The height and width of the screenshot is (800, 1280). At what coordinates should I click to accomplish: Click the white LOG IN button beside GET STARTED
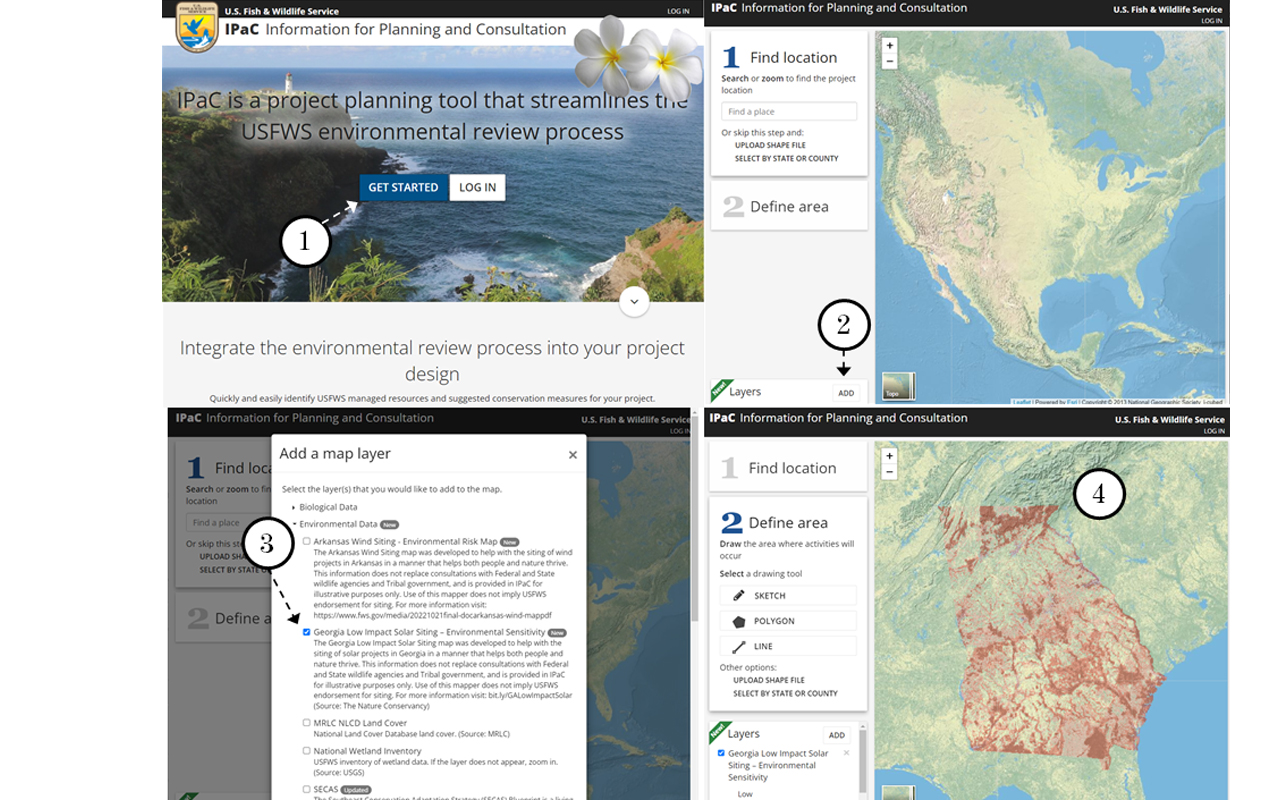(477, 188)
